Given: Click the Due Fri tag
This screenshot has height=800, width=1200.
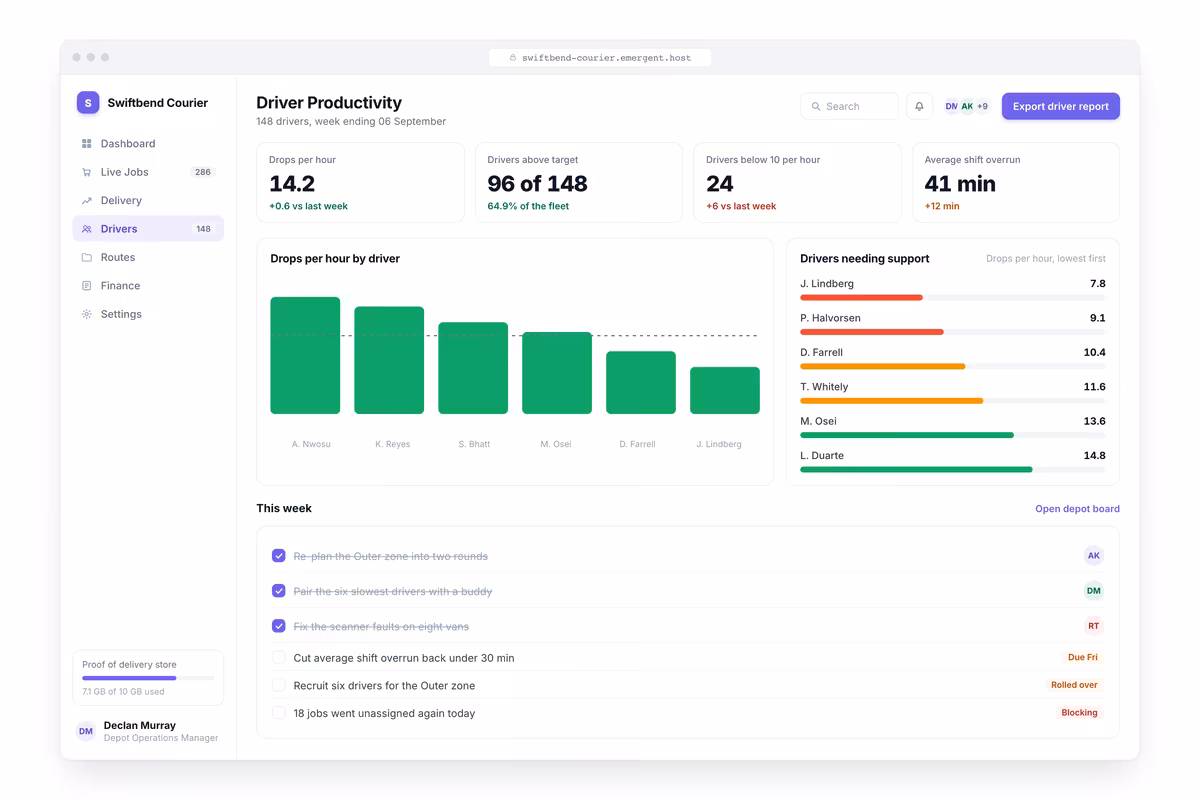Looking at the screenshot, I should [x=1083, y=658].
